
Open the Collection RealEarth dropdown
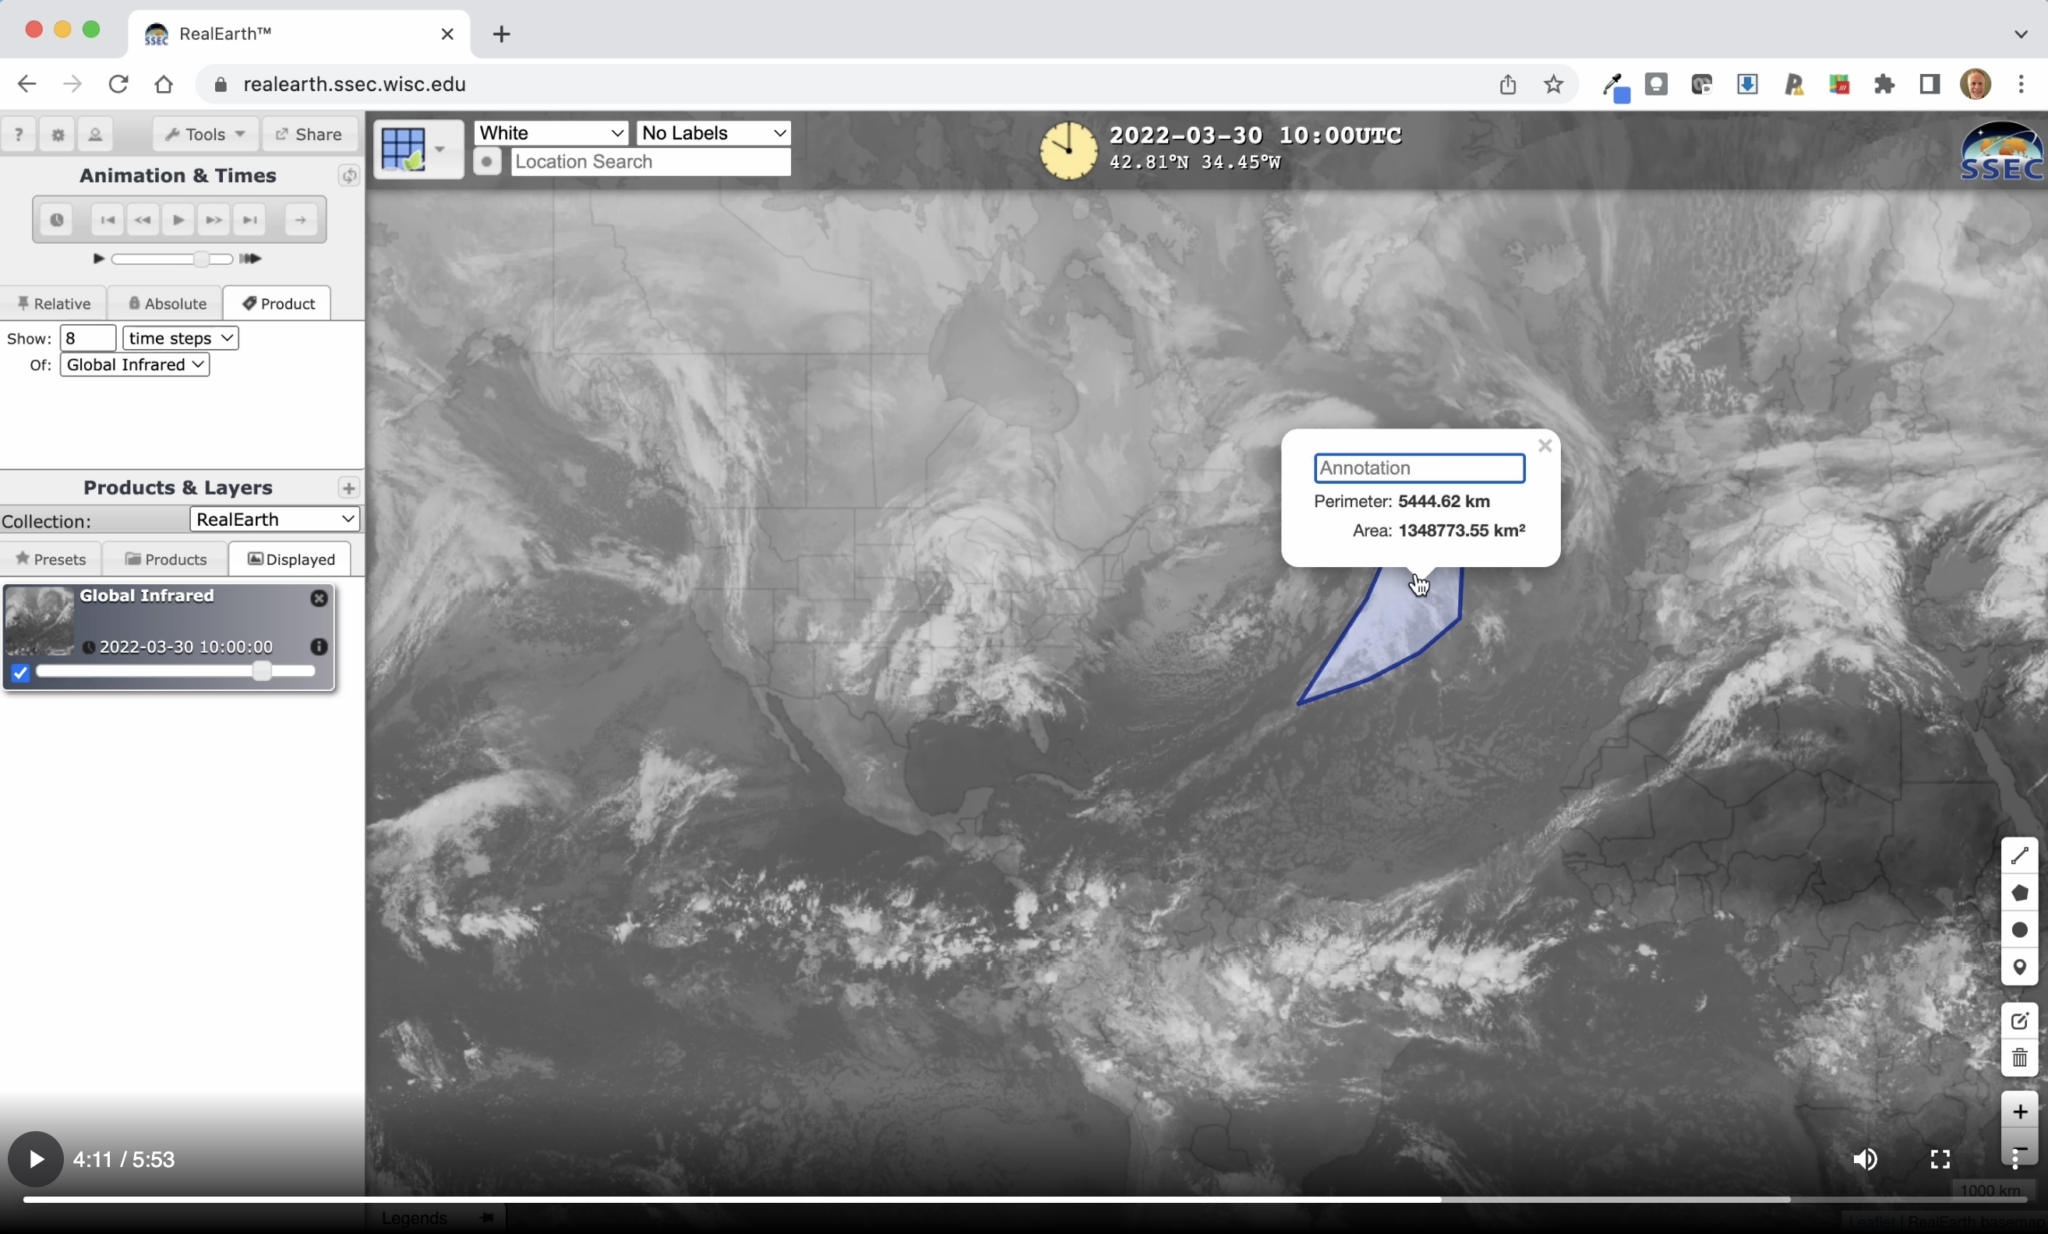274,519
